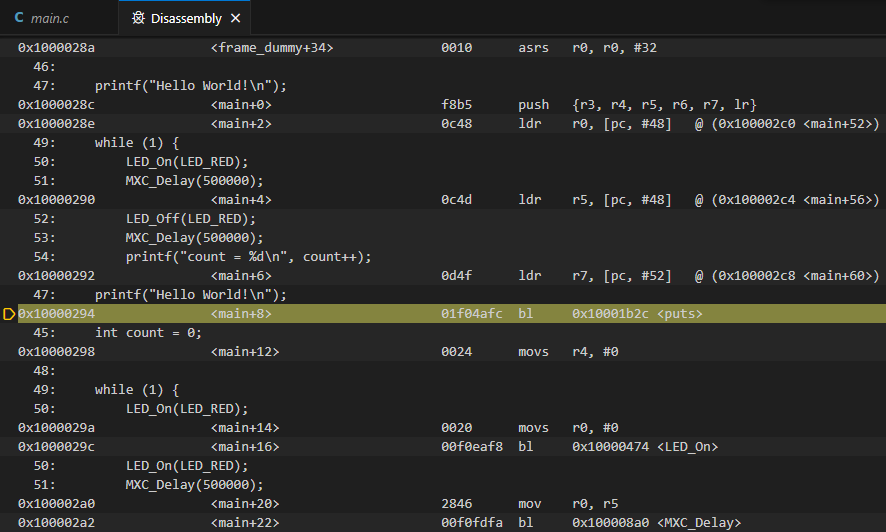Click the mov r0, r5 instruction

[568, 504]
